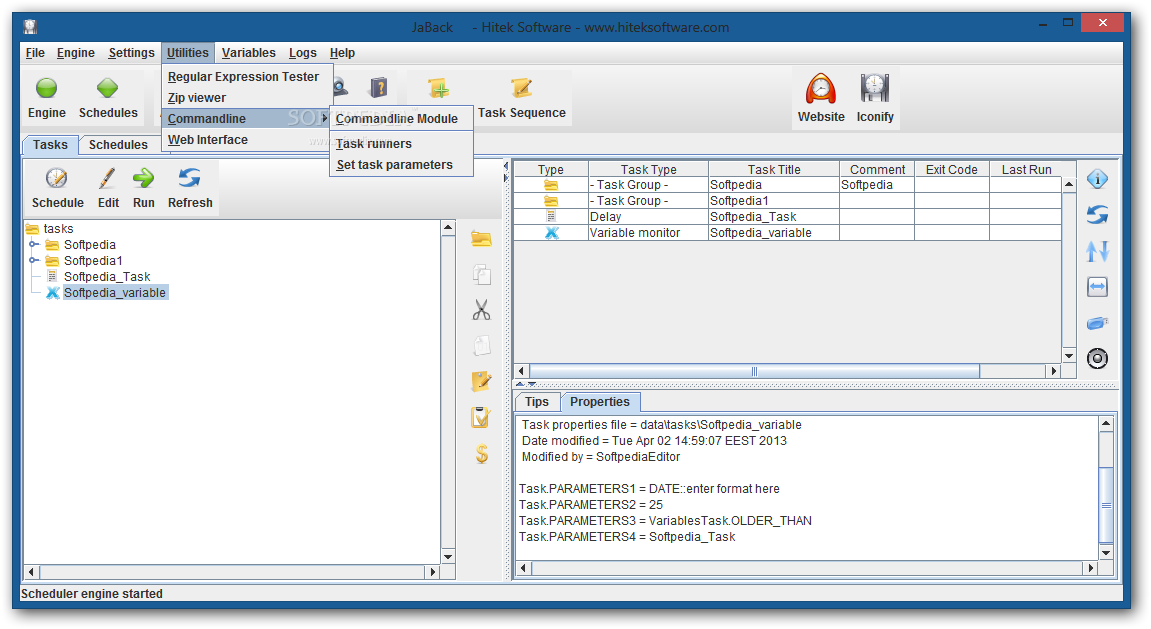
Task: Click the blue eraser-like icon on right sidebar
Action: 1097,323
